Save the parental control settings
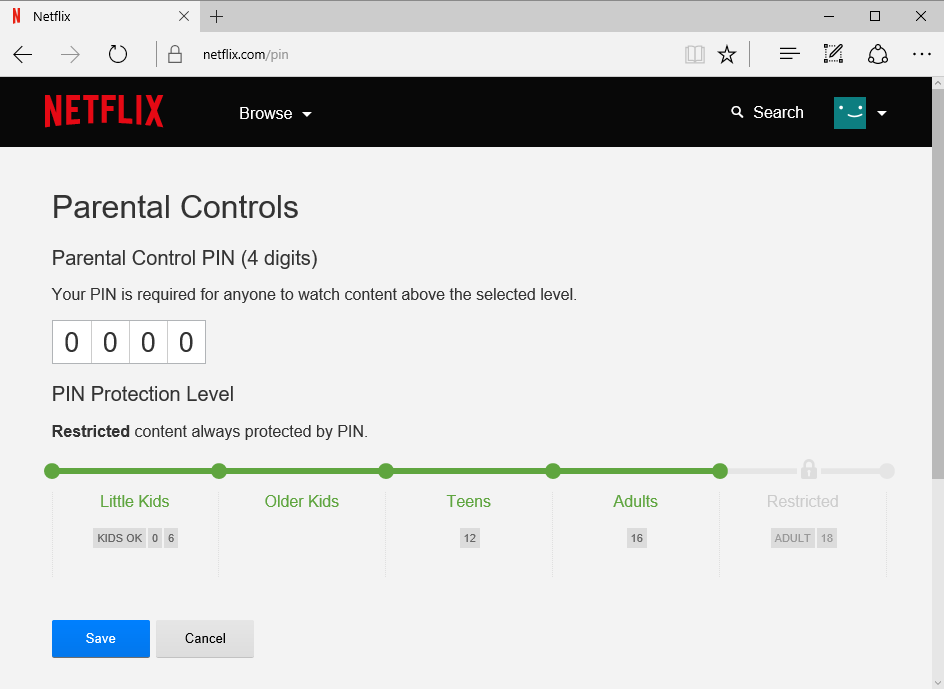Image resolution: width=944 pixels, height=689 pixels. [x=101, y=638]
